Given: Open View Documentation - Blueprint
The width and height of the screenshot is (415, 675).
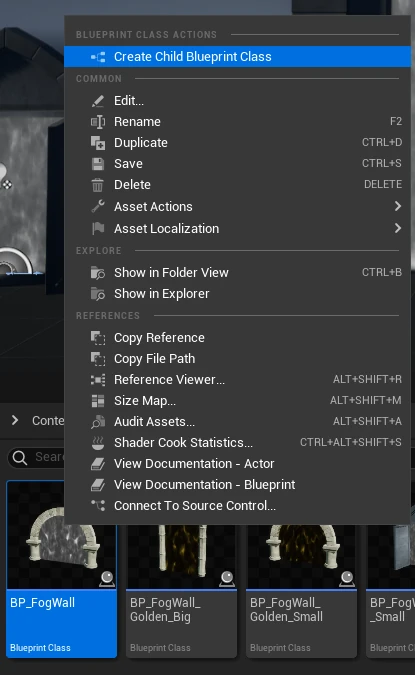Looking at the screenshot, I should click(x=237, y=485).
